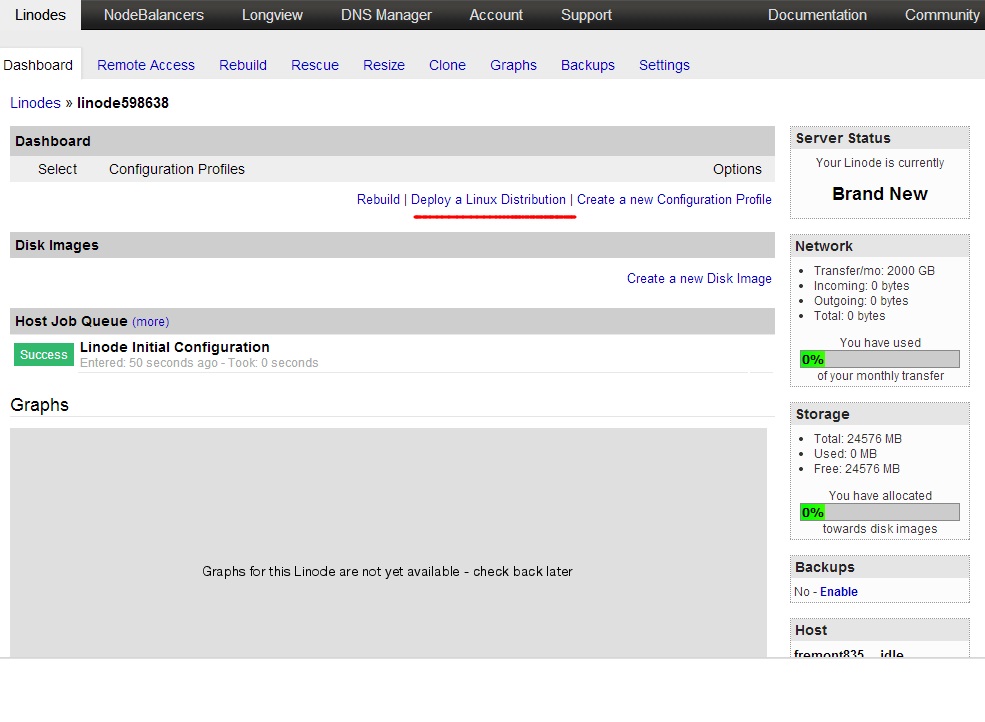Click Linode Initial Configuration job title
The image size is (985, 722).
(175, 347)
